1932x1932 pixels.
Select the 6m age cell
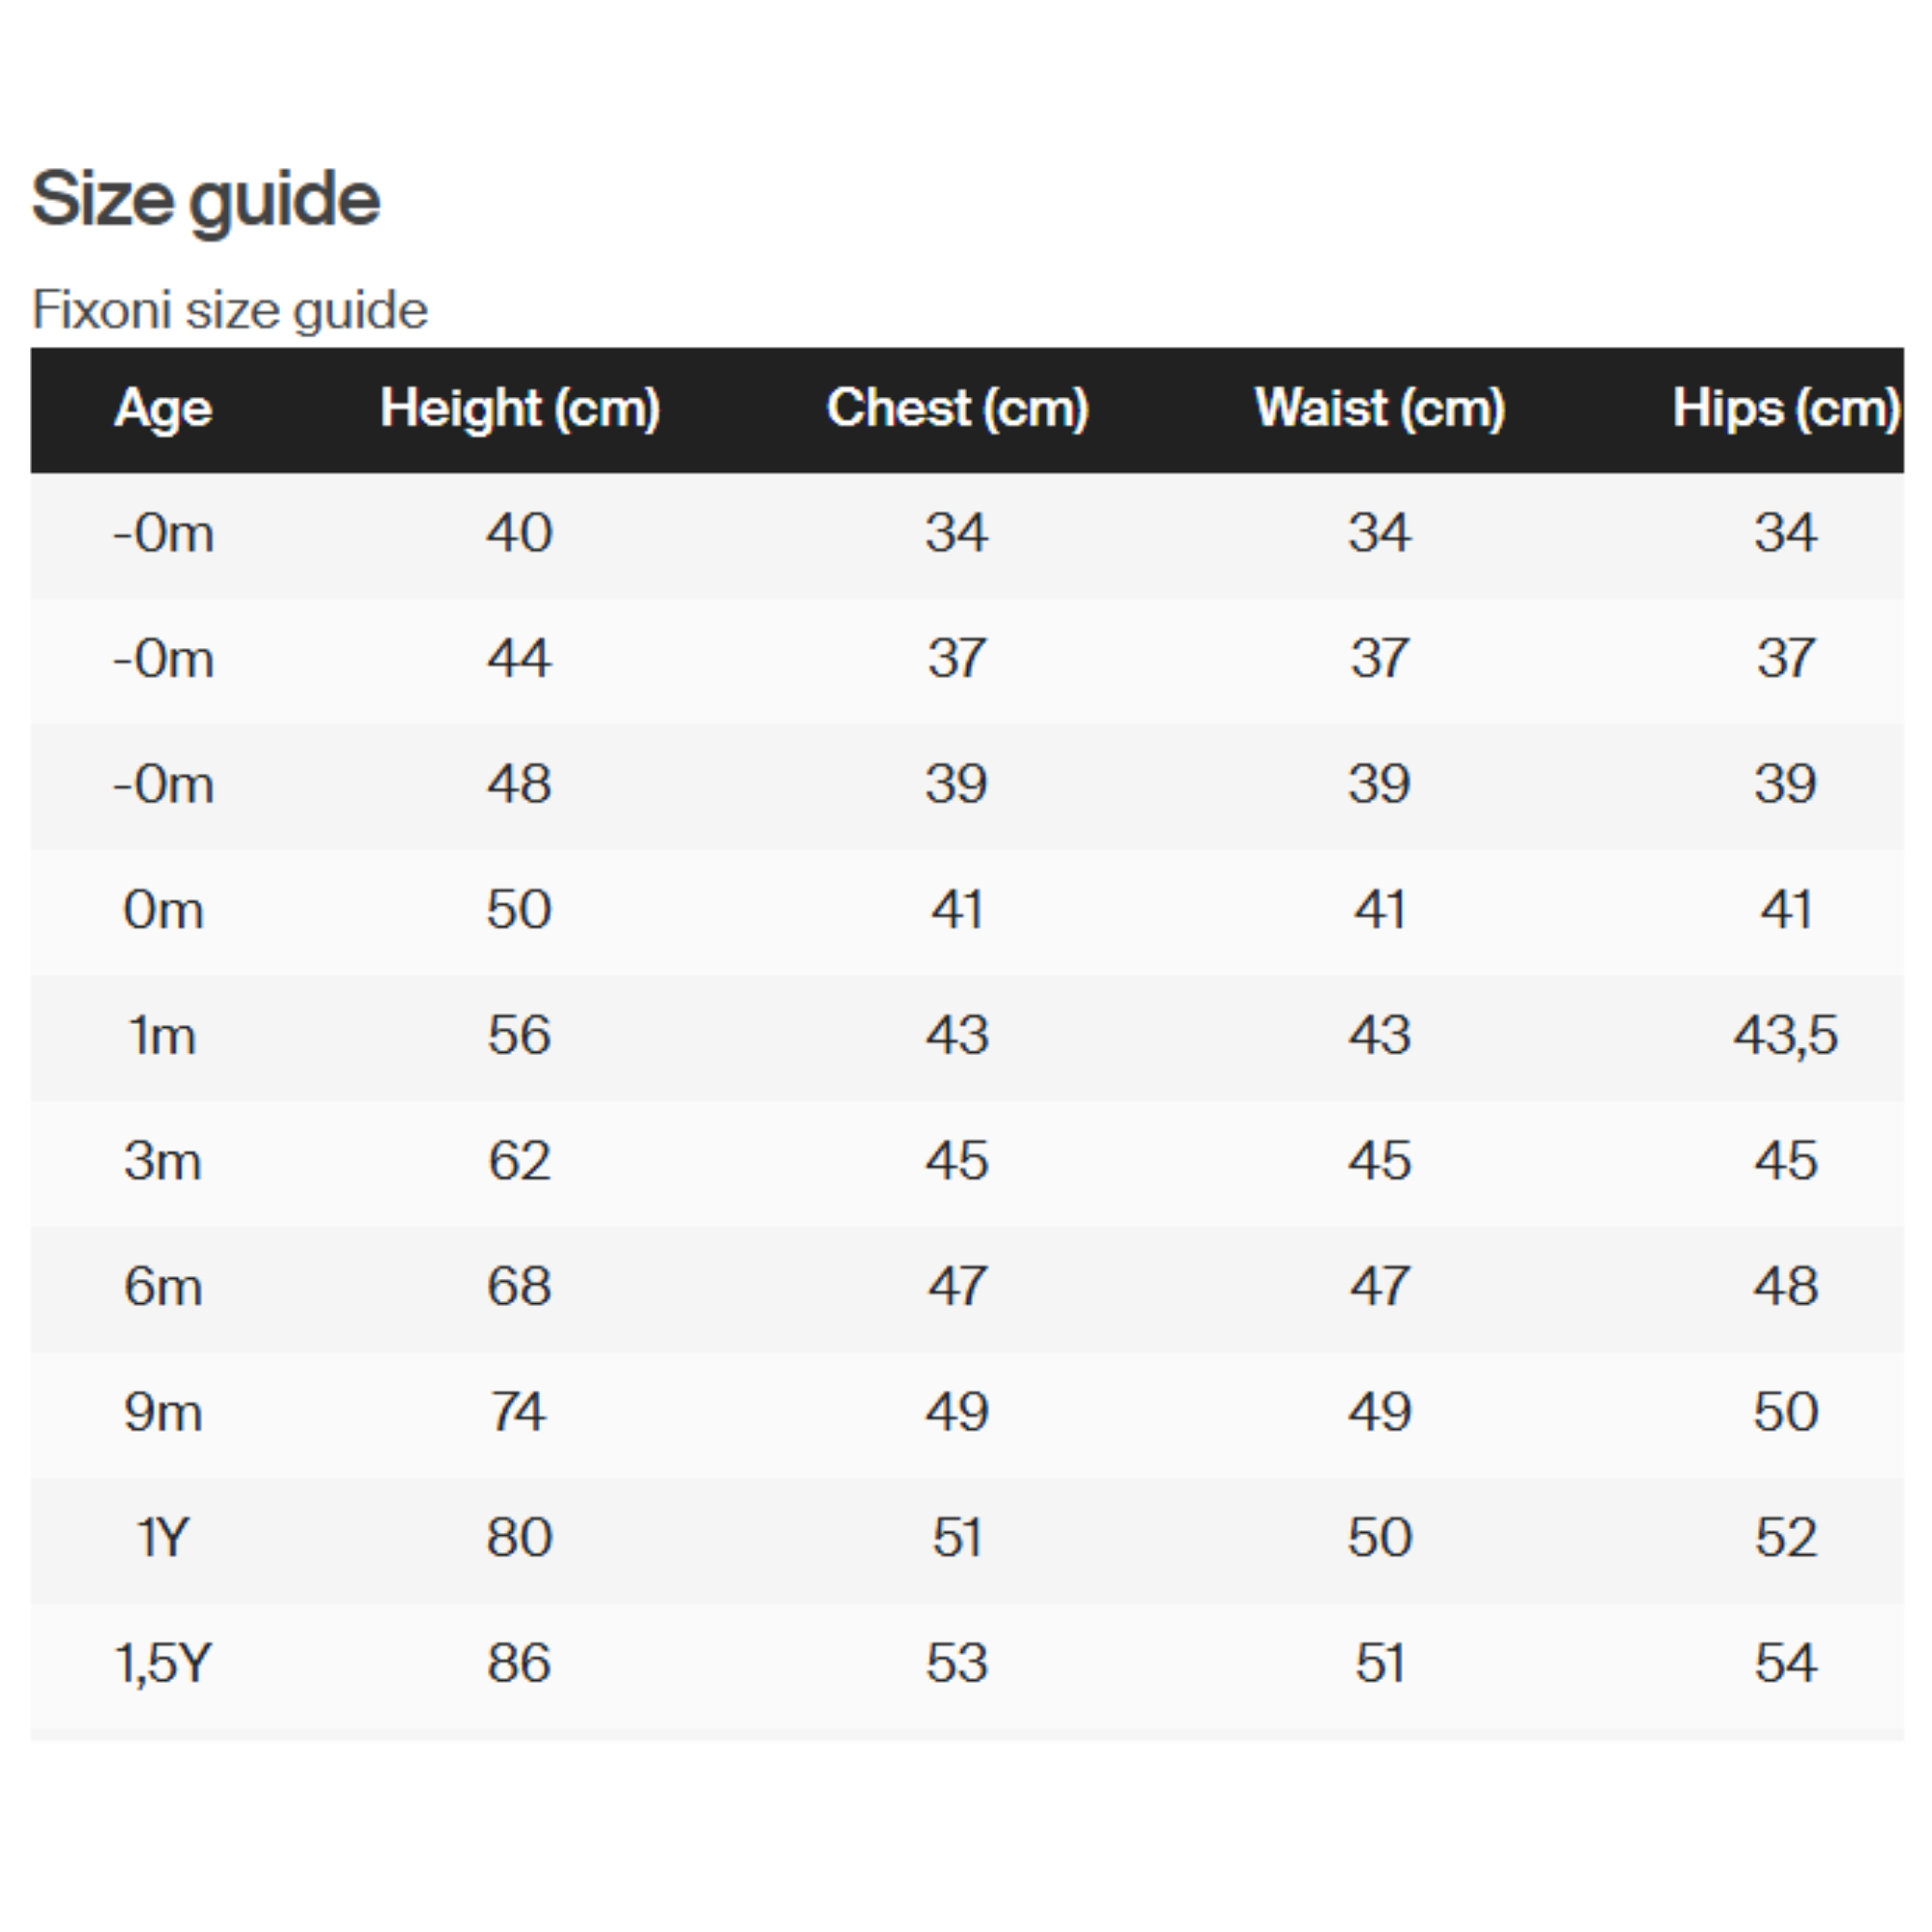(163, 1286)
